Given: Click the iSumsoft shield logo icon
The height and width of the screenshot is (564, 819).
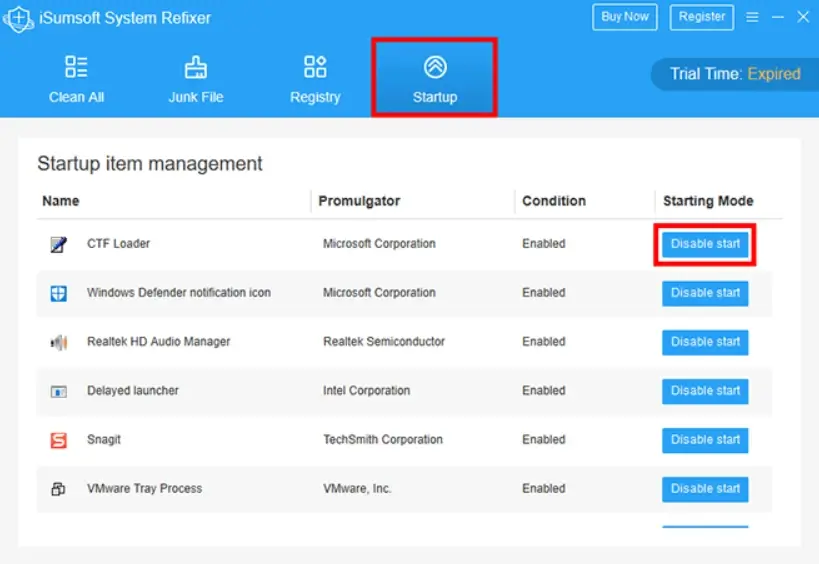Looking at the screenshot, I should tap(18, 19).
